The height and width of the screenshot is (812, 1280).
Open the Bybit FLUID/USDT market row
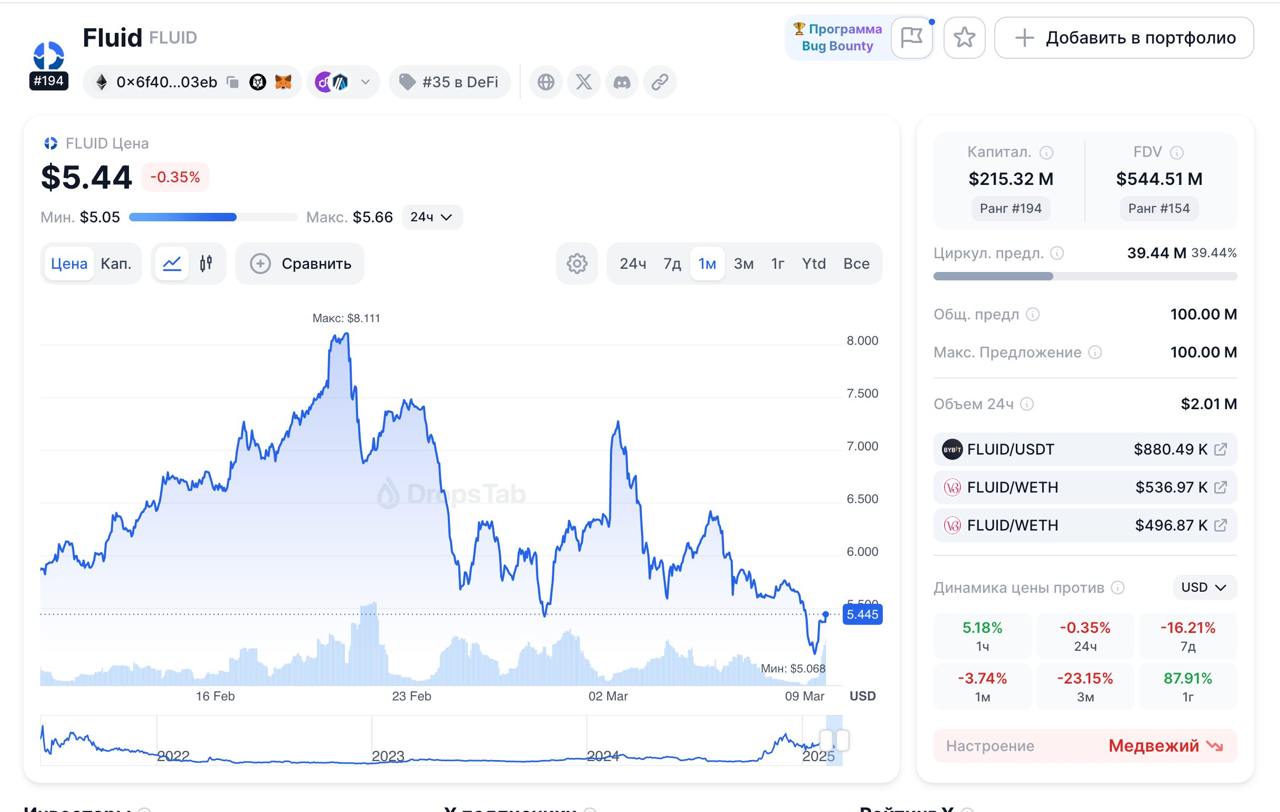(x=1085, y=449)
